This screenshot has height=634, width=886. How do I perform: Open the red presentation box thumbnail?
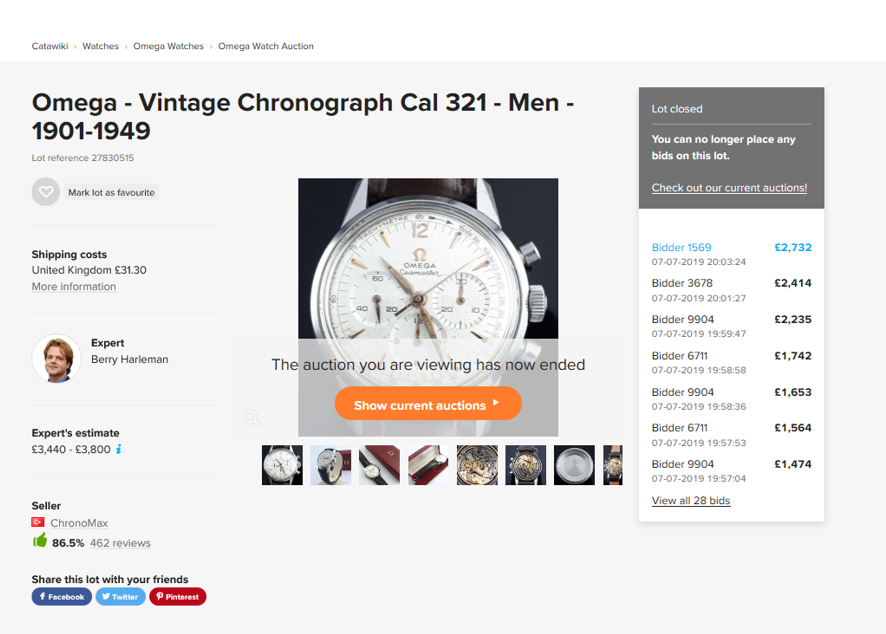pyautogui.click(x=428, y=464)
